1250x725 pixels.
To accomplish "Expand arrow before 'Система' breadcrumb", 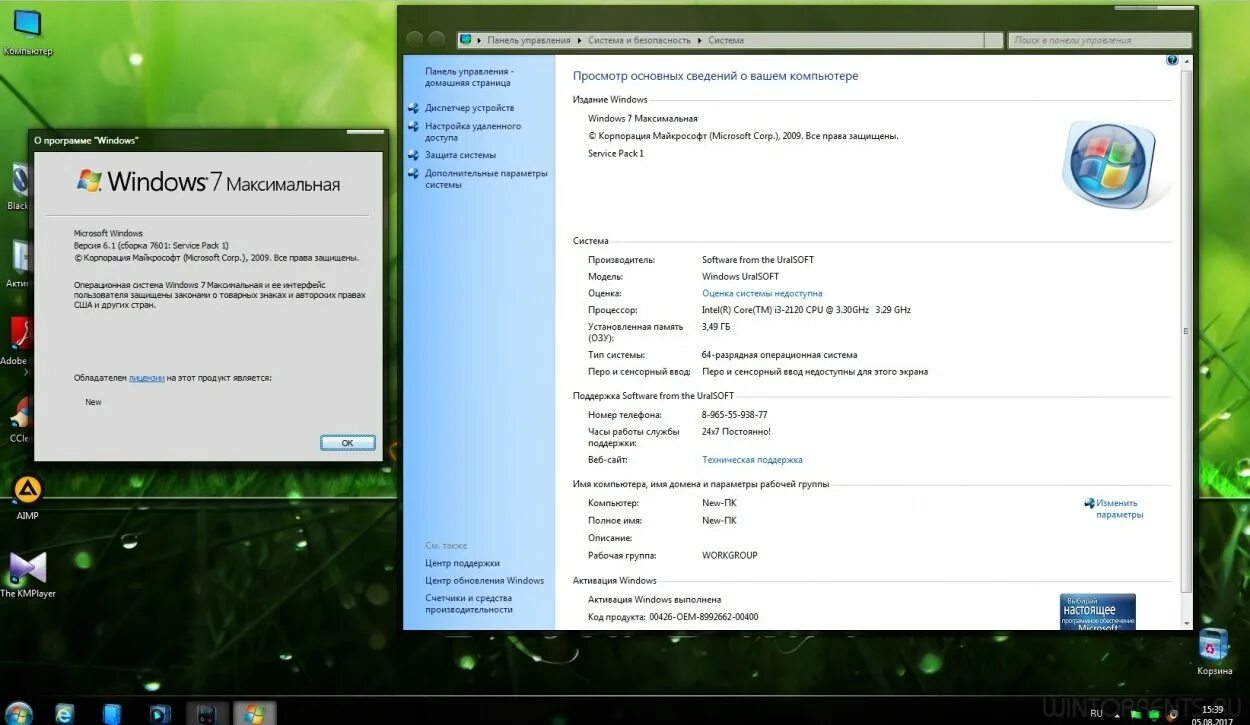I will click(699, 40).
